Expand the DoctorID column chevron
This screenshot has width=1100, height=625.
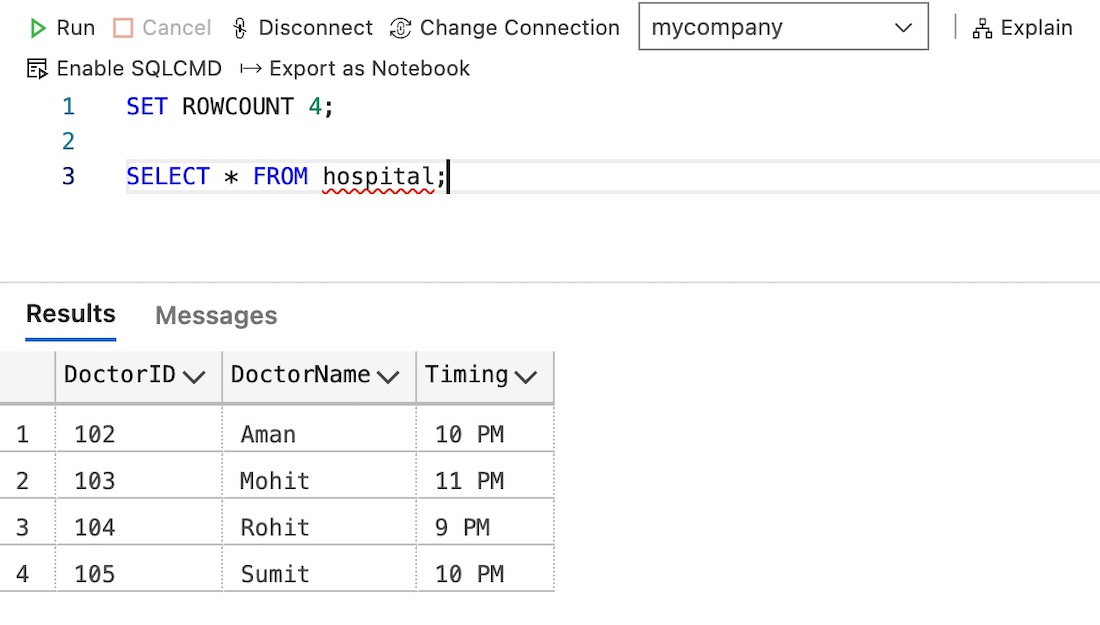194,377
